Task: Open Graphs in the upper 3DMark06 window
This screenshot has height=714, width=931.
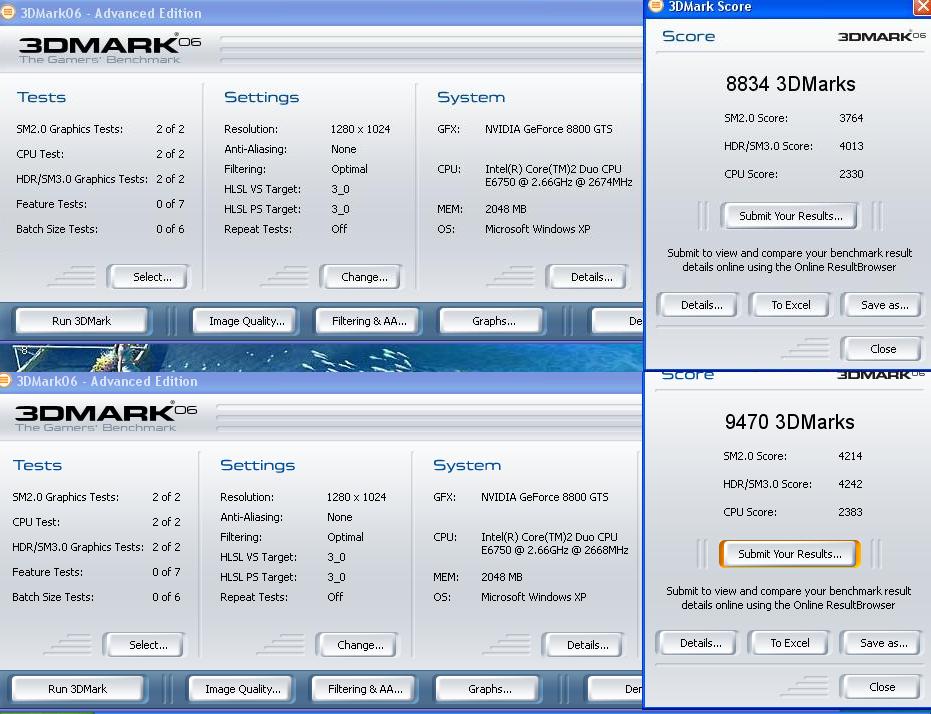Action: [493, 321]
